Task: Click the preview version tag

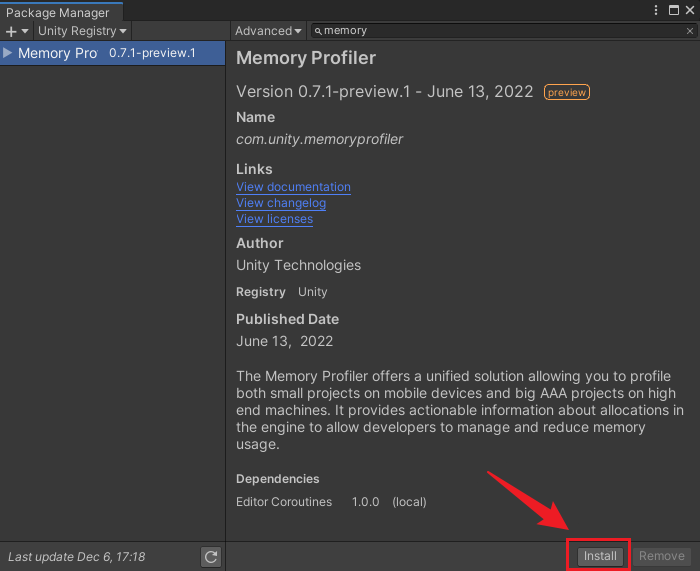Action: point(567,92)
